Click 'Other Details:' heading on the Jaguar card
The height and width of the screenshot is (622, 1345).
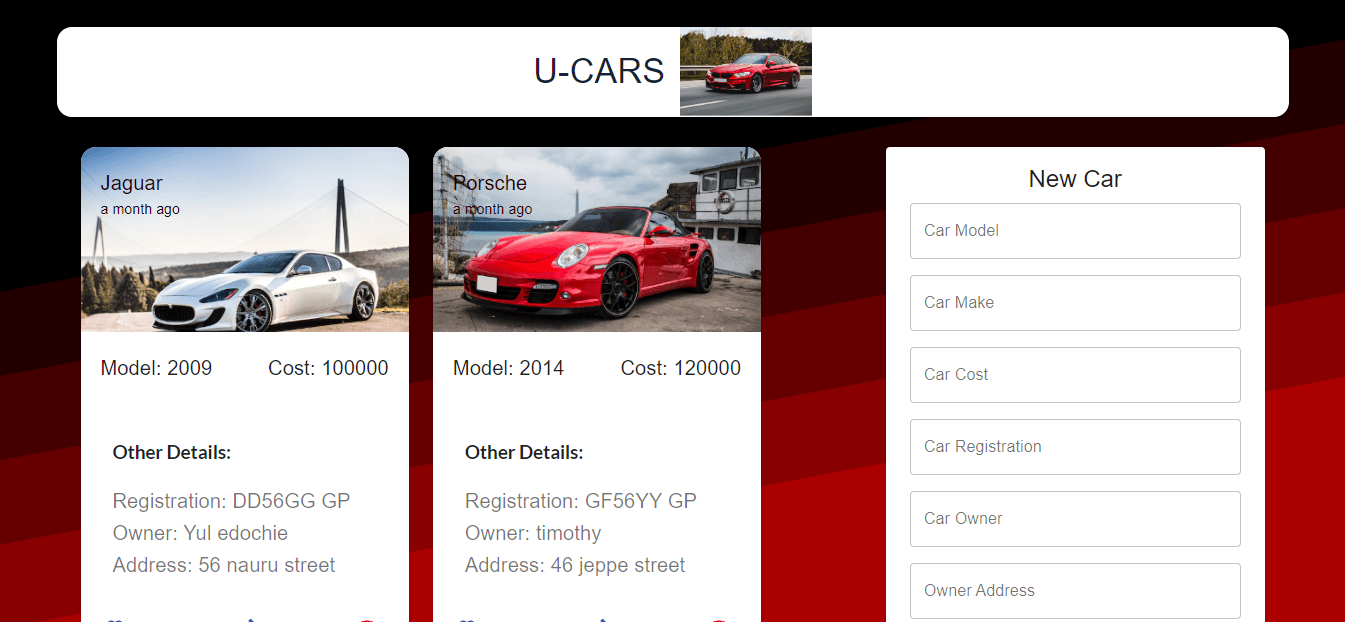pos(172,452)
